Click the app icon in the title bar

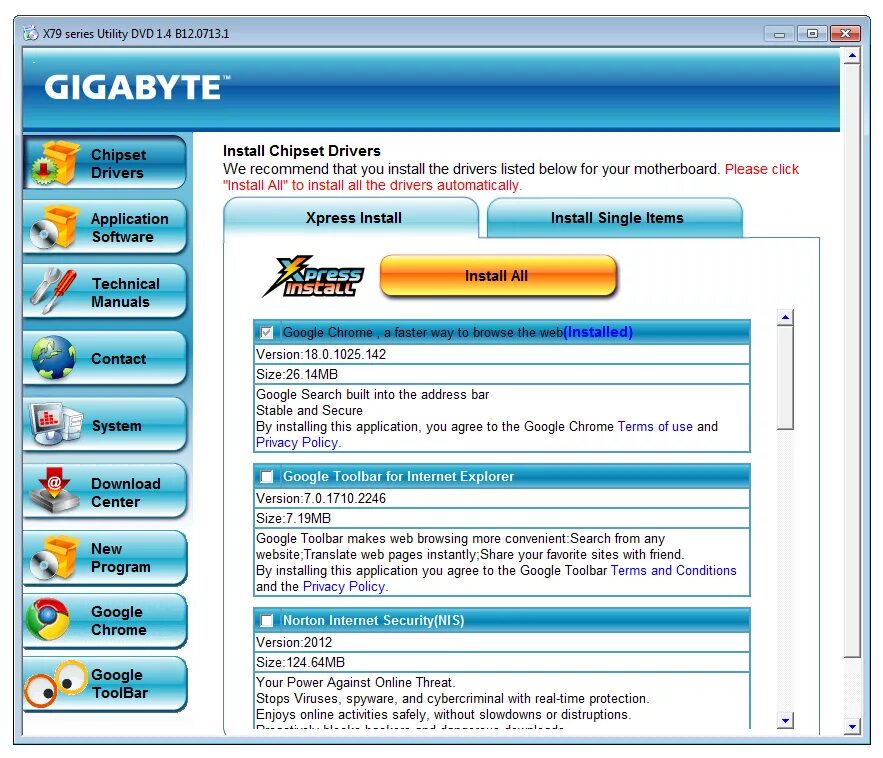point(30,33)
